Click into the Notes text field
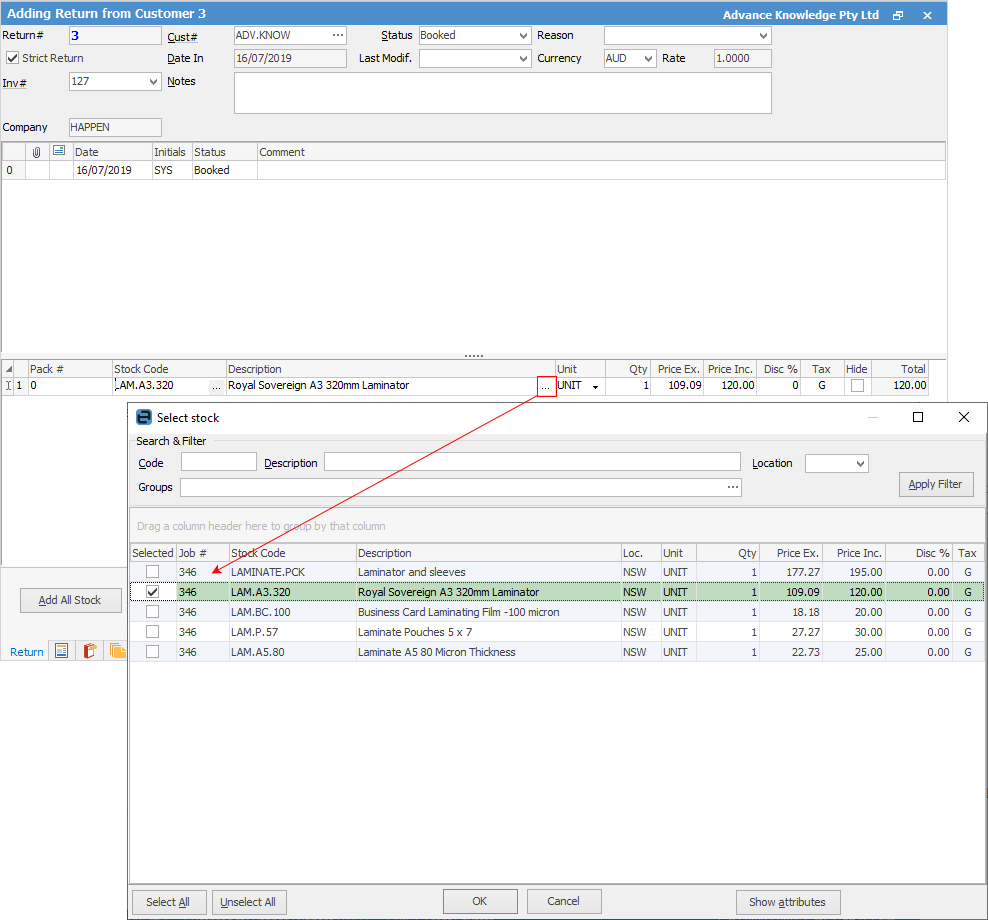988x920 pixels. point(502,93)
